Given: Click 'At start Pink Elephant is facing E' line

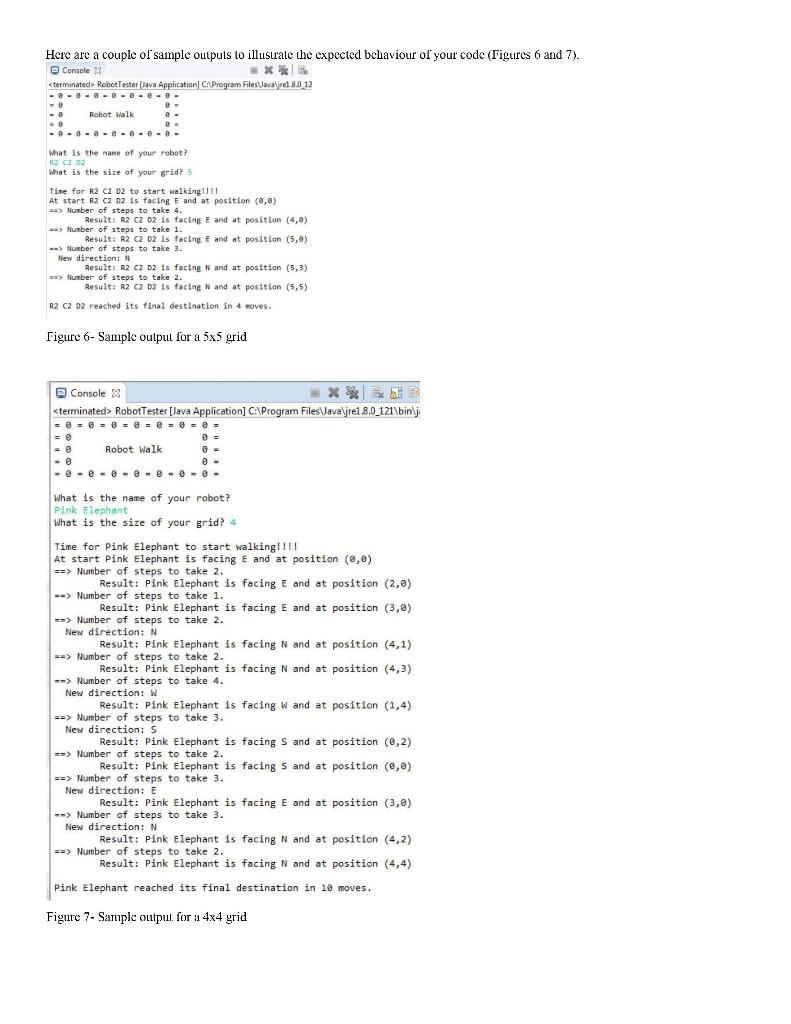Looking at the screenshot, I should pos(213,559).
